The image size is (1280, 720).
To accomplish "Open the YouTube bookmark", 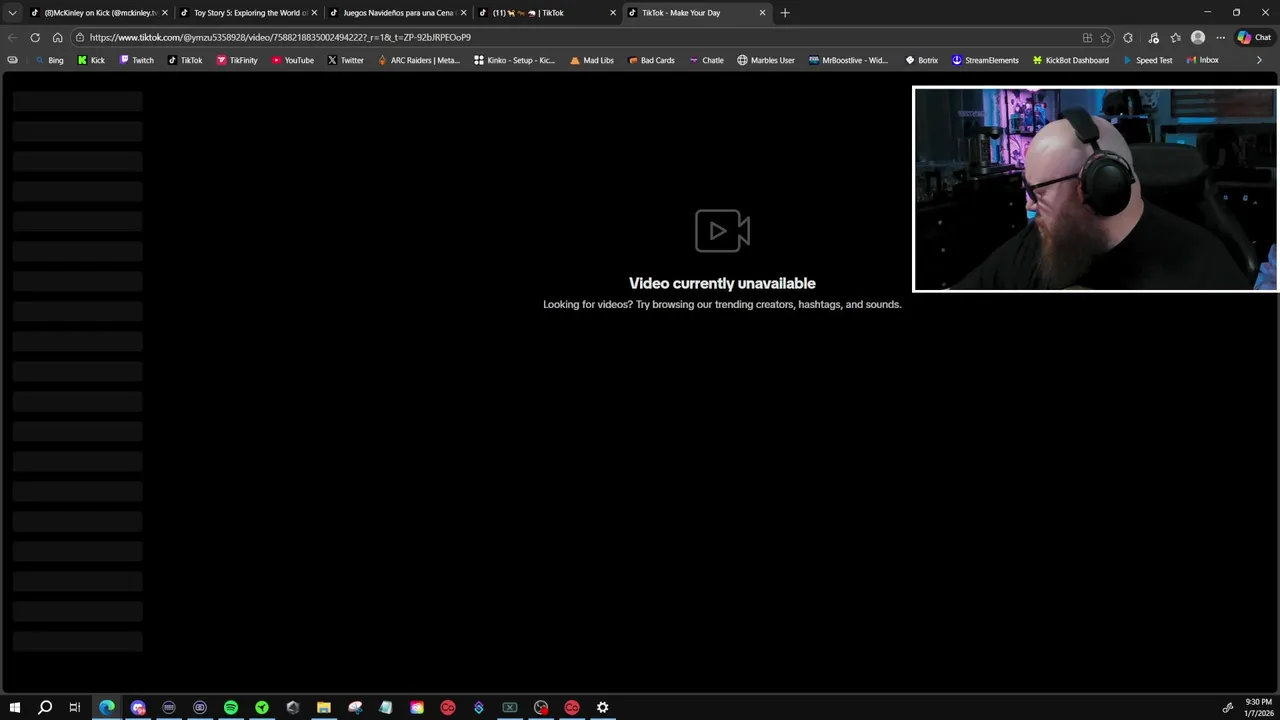I will click(293, 60).
